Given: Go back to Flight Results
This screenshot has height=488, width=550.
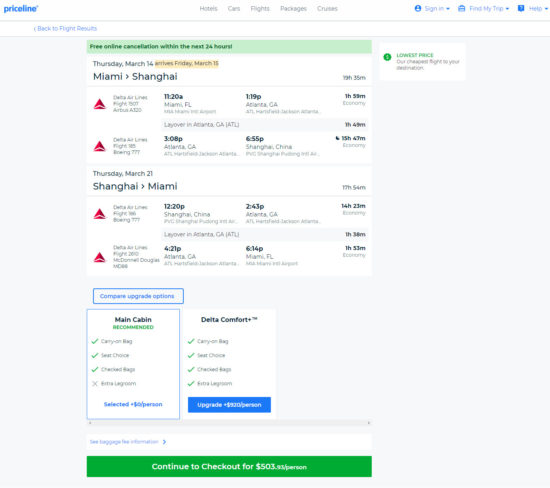Looking at the screenshot, I should [66, 28].
